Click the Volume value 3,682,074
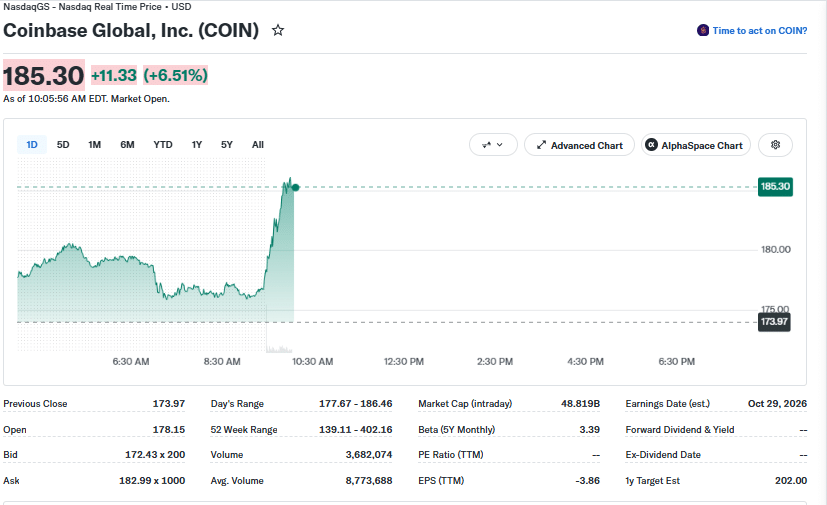The image size is (827, 505). point(369,454)
